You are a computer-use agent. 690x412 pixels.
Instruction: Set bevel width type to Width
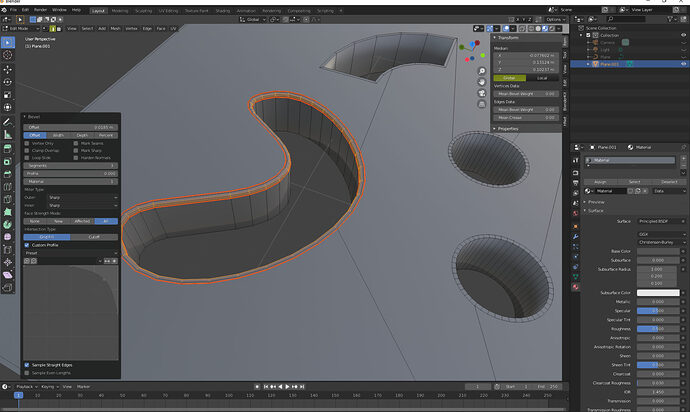(x=58, y=136)
